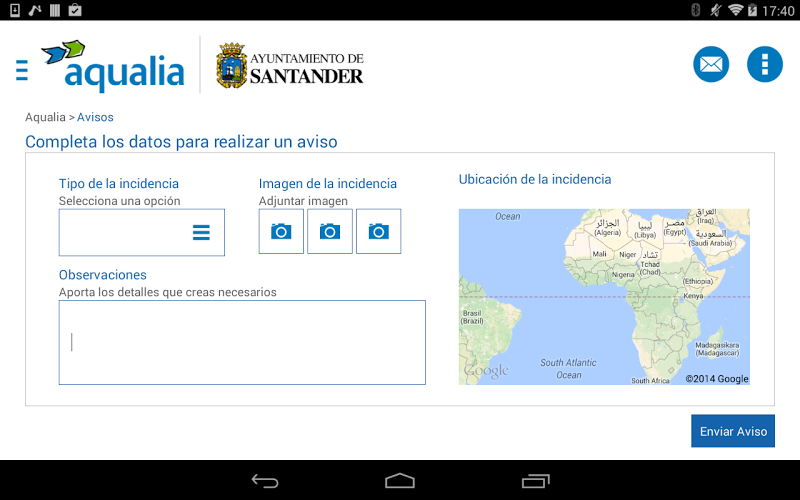Image resolution: width=800 pixels, height=500 pixels.
Task: Open the three-dot overflow menu
Action: (x=764, y=64)
